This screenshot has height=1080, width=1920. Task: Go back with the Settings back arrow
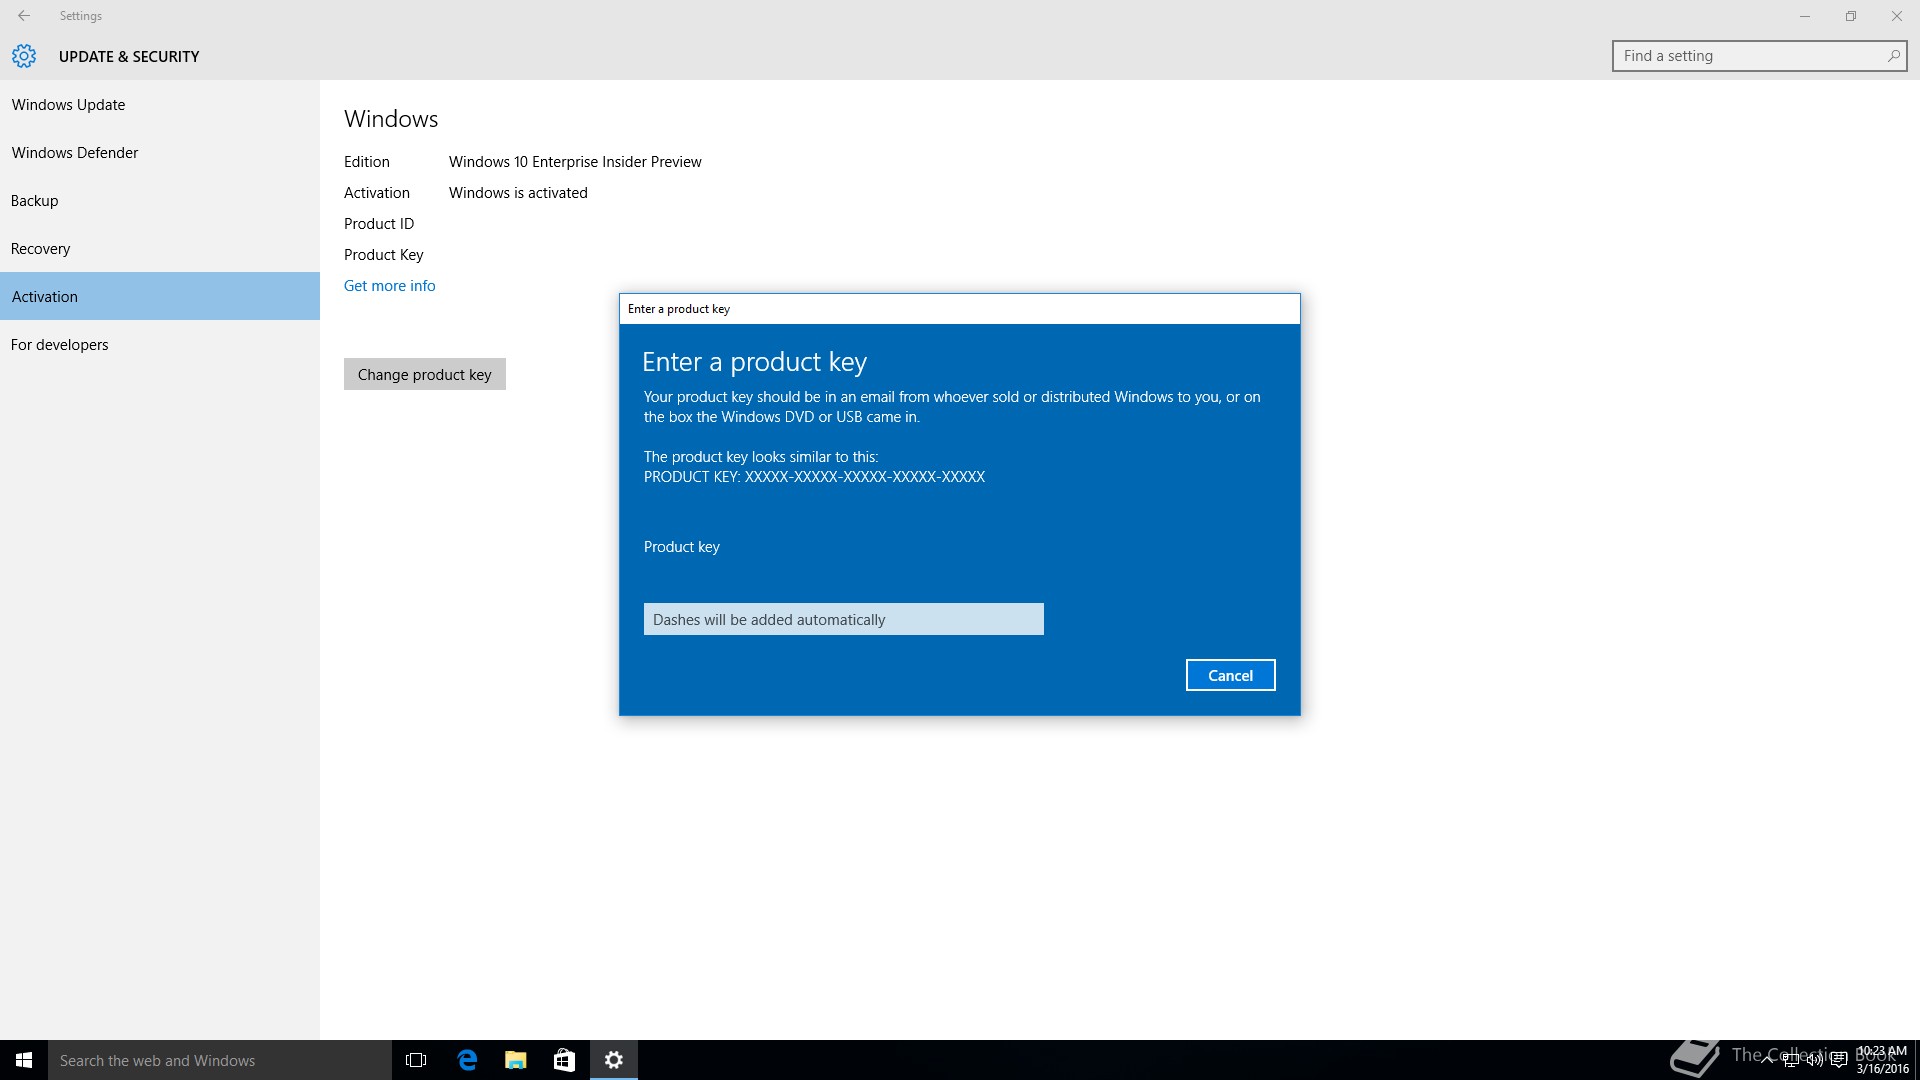pyautogui.click(x=24, y=16)
